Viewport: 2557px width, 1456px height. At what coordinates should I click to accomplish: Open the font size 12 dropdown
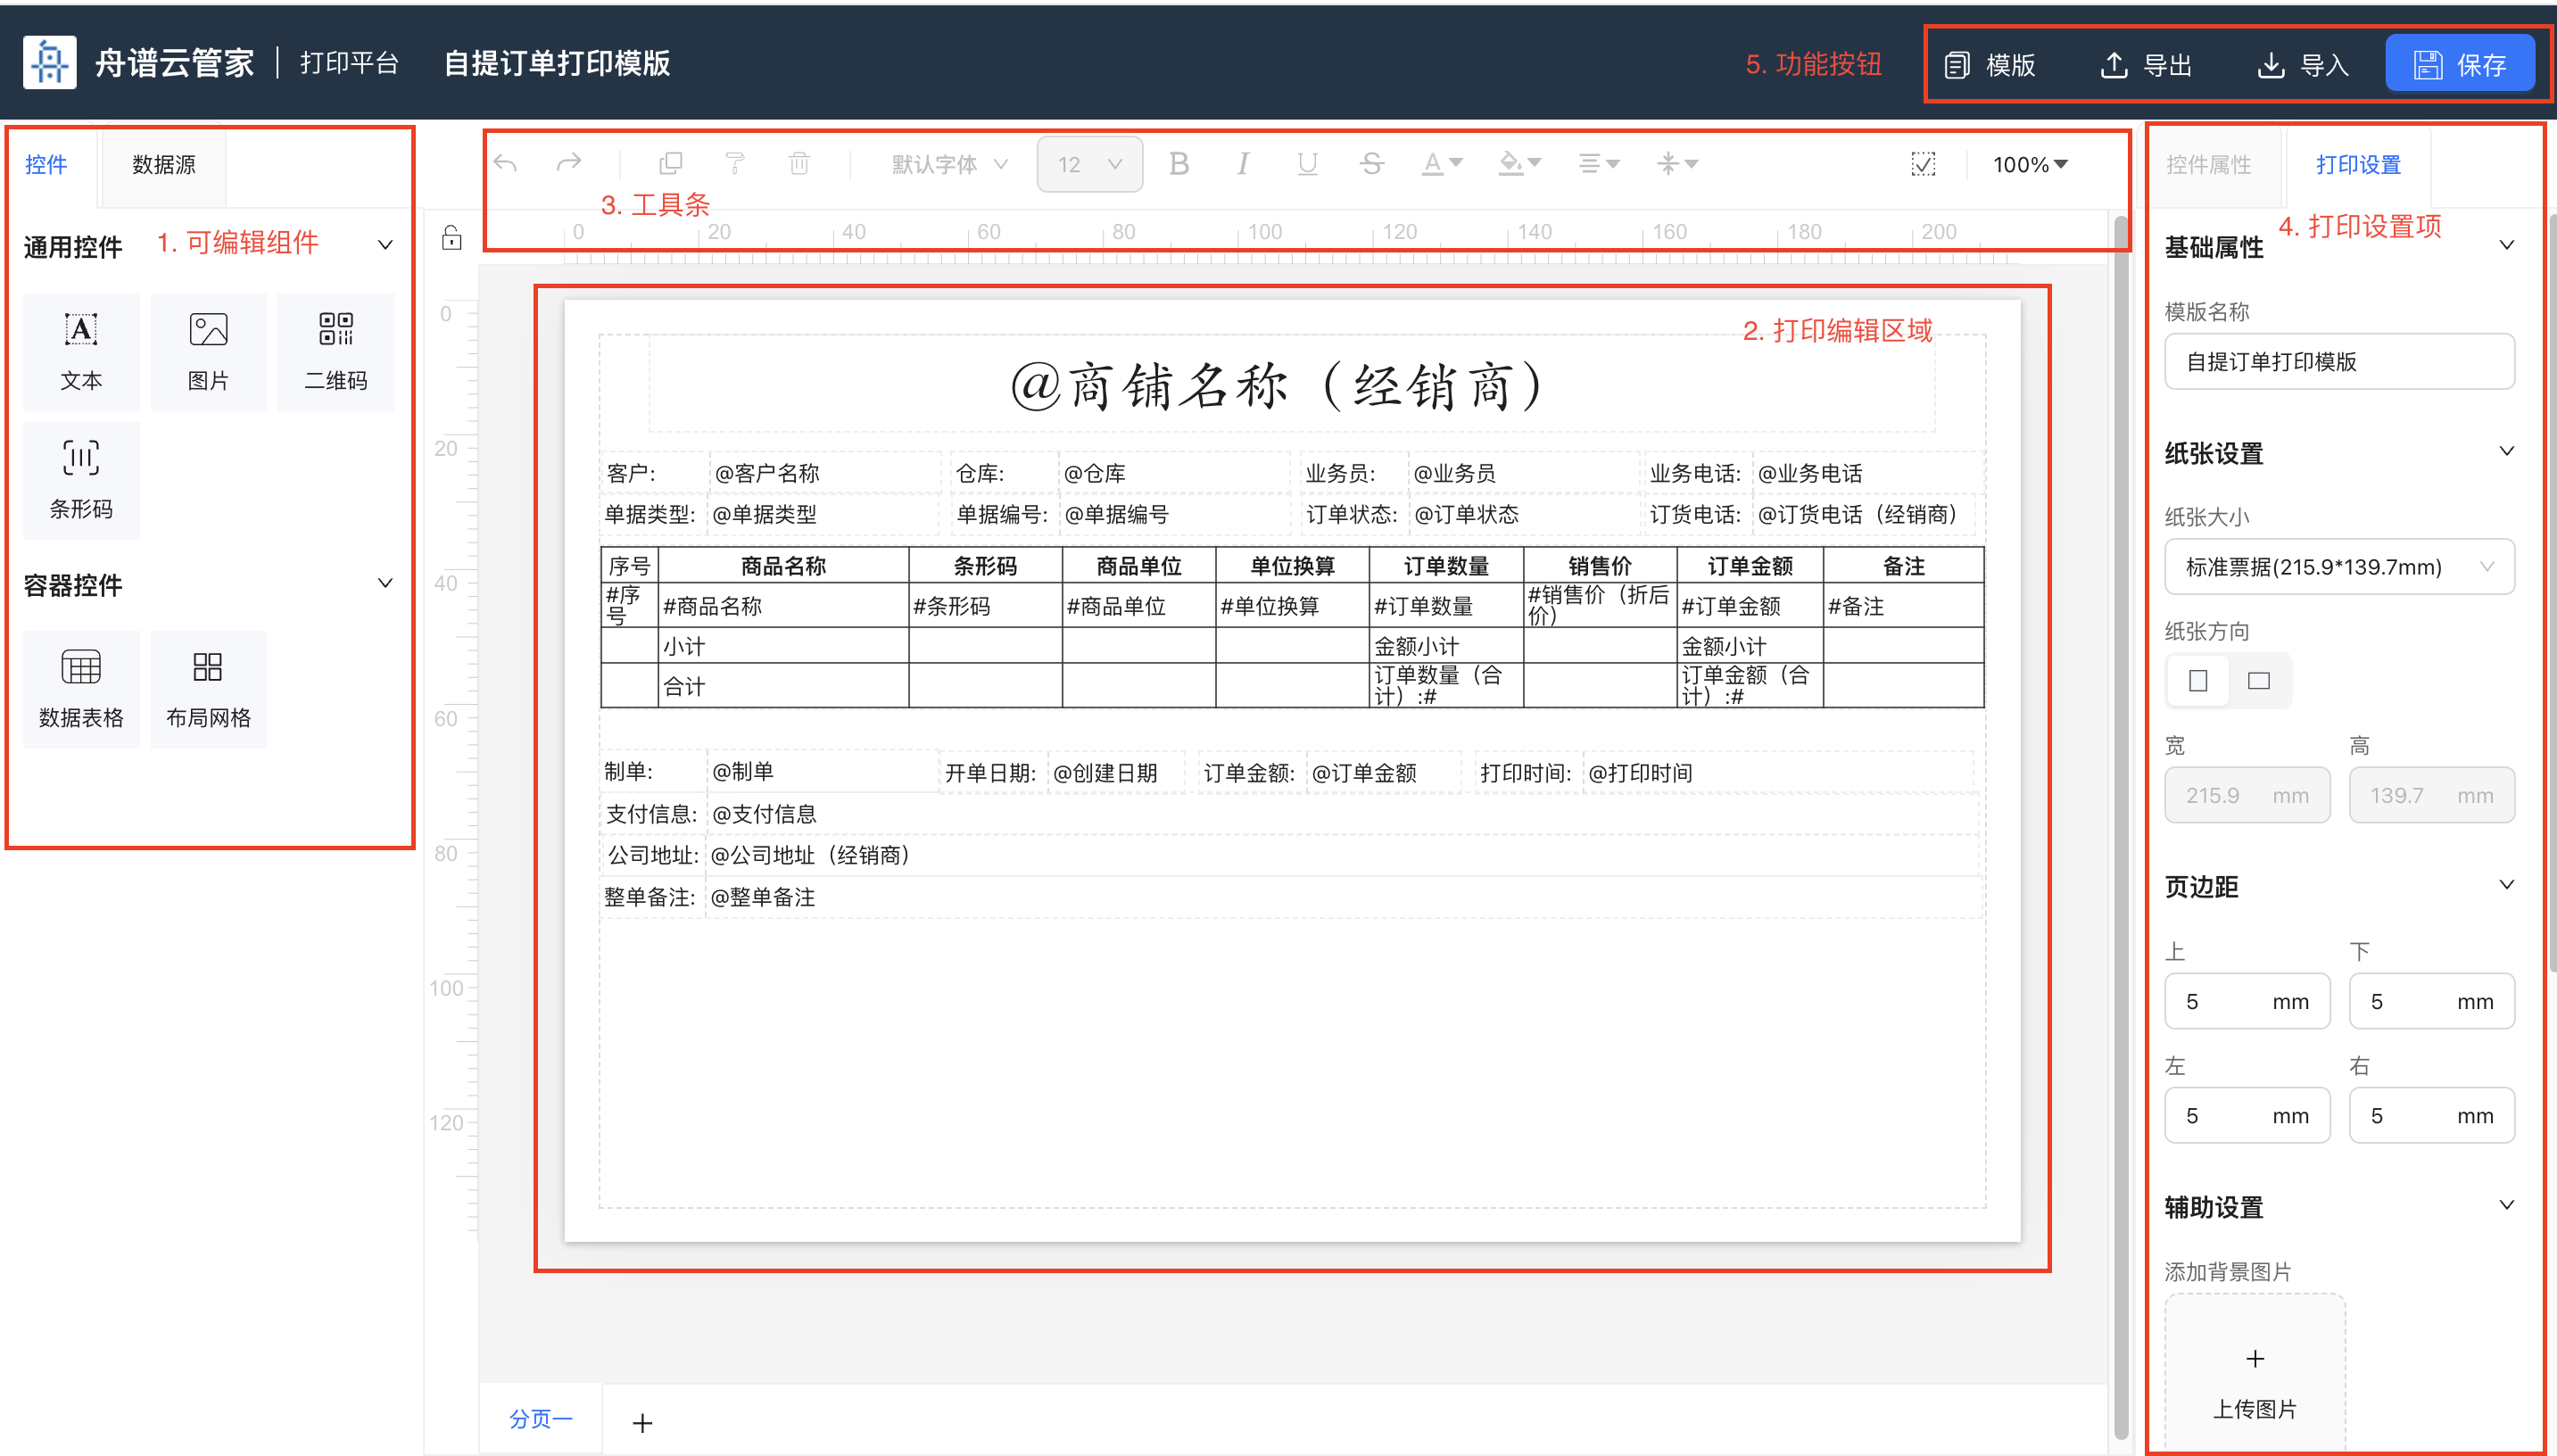click(1090, 164)
